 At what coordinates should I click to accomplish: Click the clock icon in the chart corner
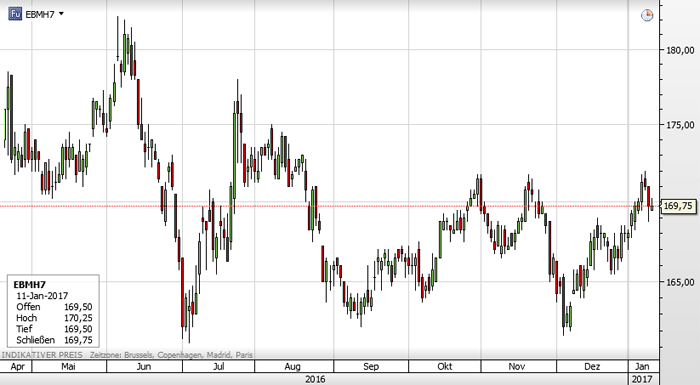click(x=647, y=15)
